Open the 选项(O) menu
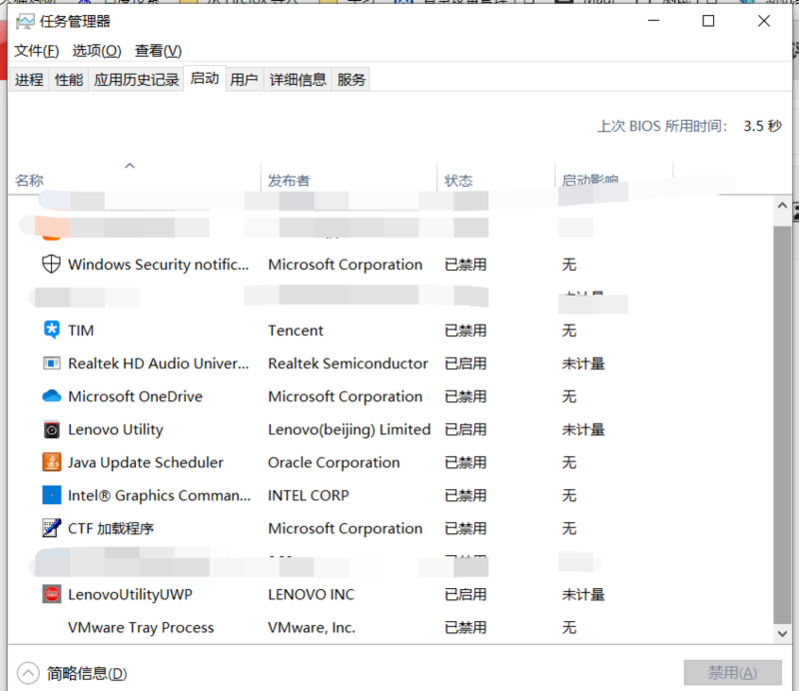 click(96, 51)
